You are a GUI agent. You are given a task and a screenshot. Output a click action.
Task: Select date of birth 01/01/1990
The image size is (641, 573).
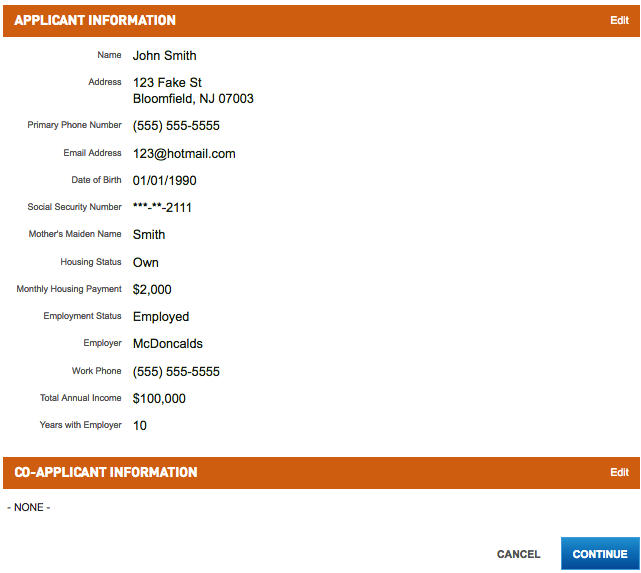tap(164, 181)
